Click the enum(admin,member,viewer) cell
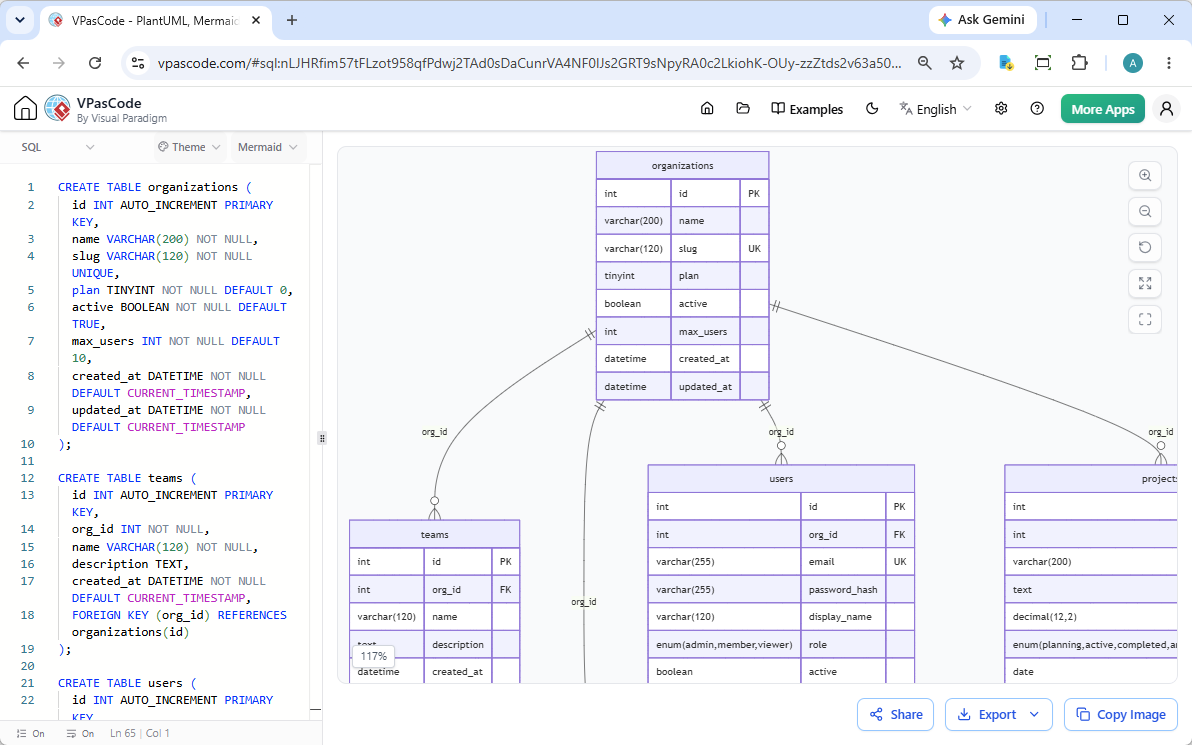Viewport: 1192px width, 745px height. tap(724, 645)
